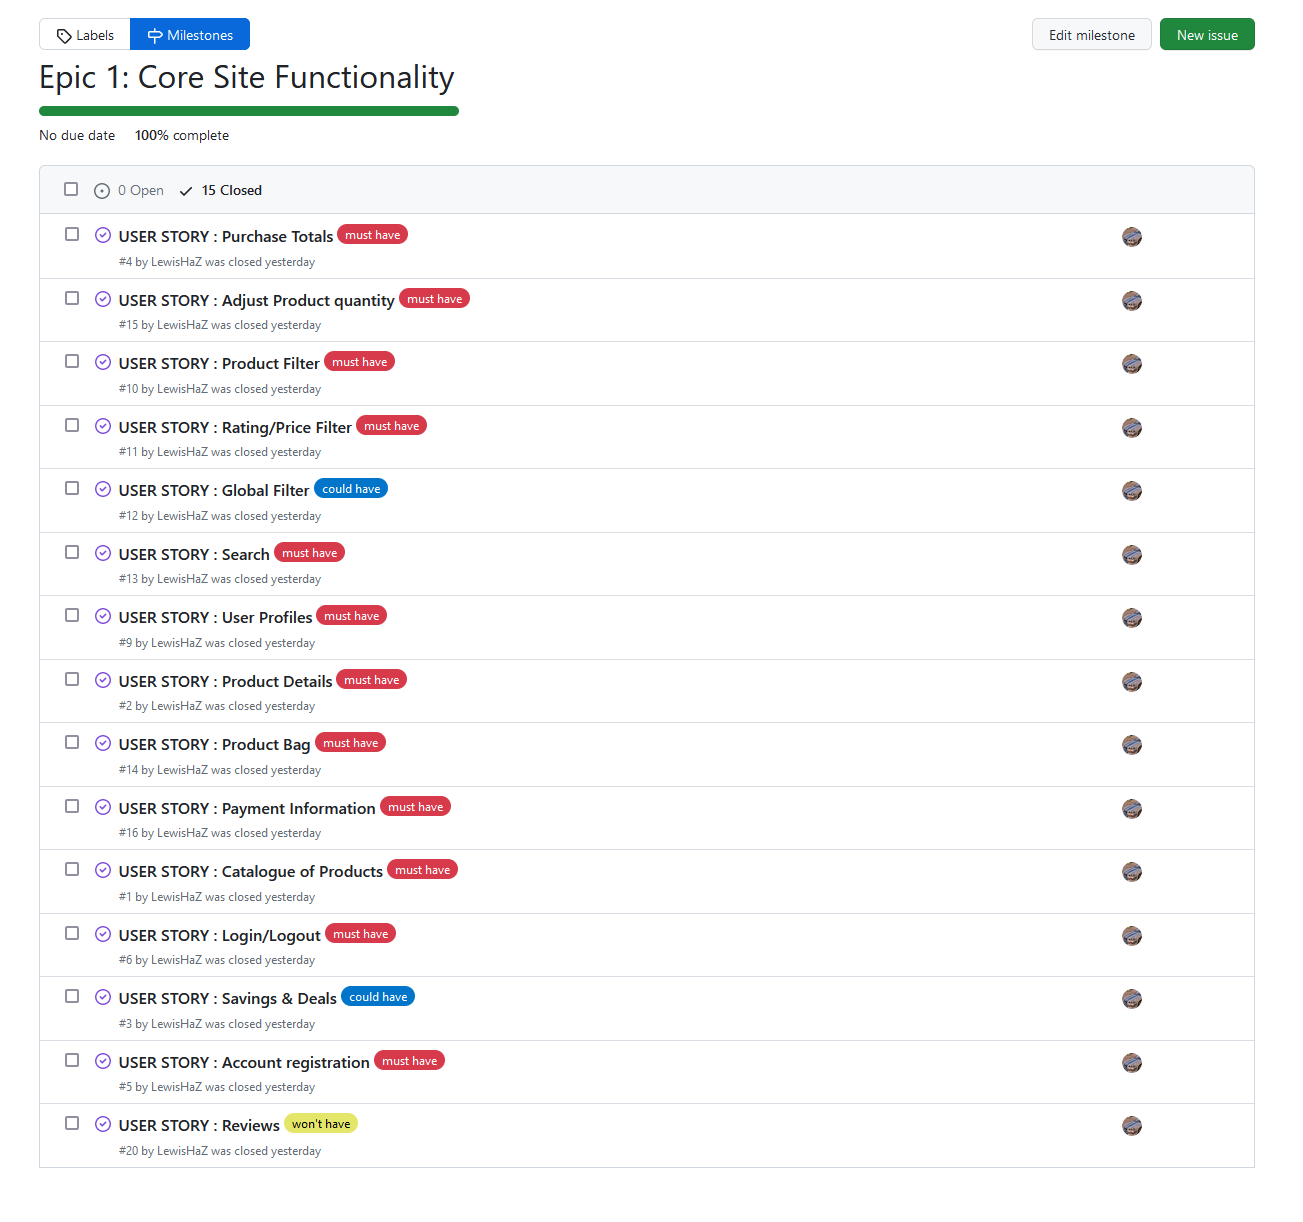Click LewisHaZ author link under Adjust Product quantity
The height and width of the screenshot is (1222, 1303).
(182, 325)
